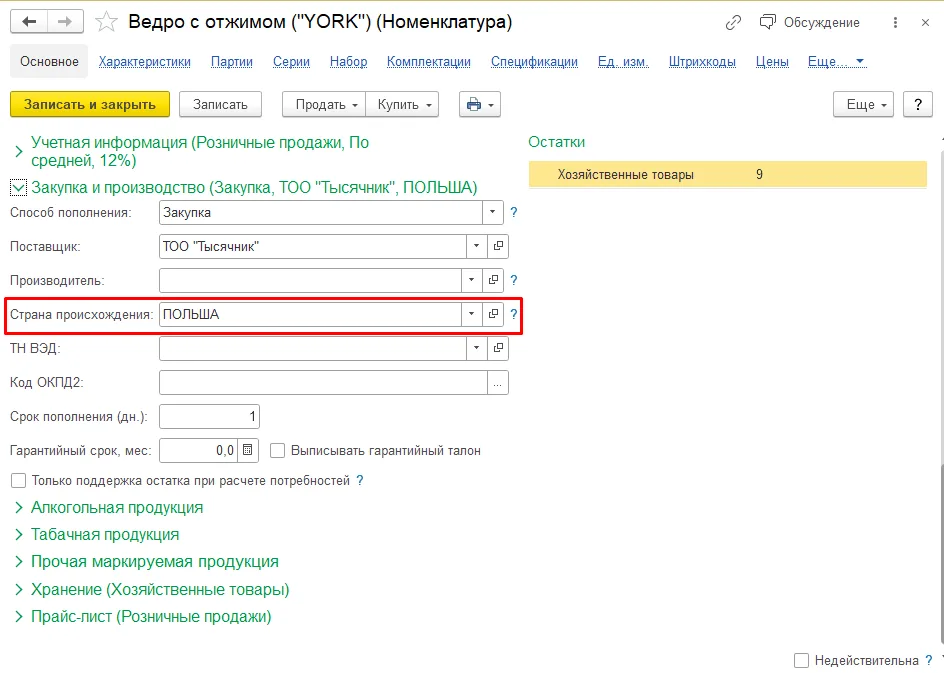Expand the Учетная информация section
Screen dimensions: 944x673
(19, 152)
